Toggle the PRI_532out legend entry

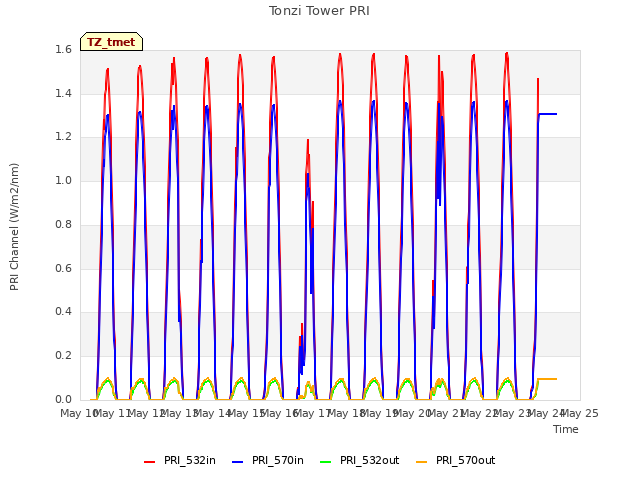(360, 461)
